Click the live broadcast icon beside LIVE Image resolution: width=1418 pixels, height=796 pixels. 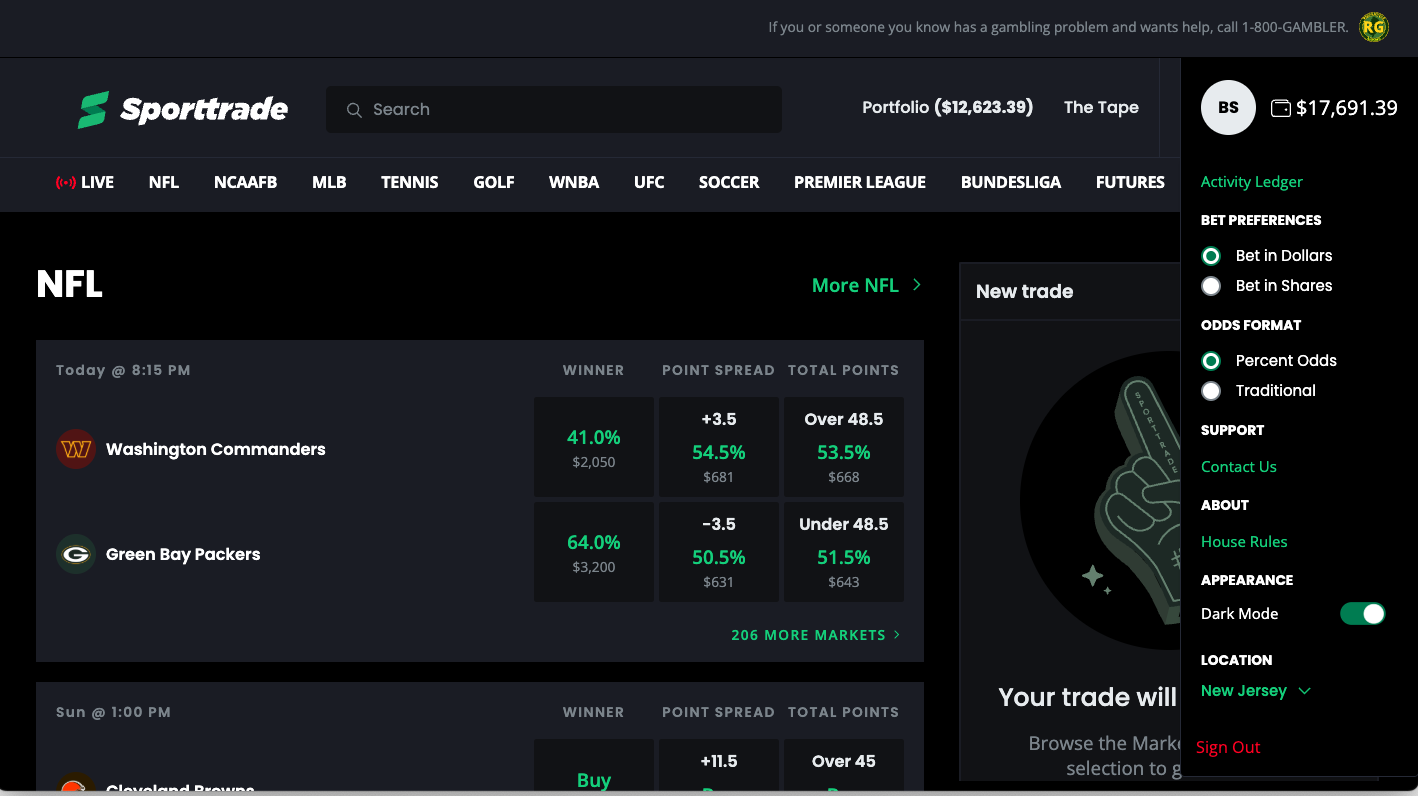point(66,183)
